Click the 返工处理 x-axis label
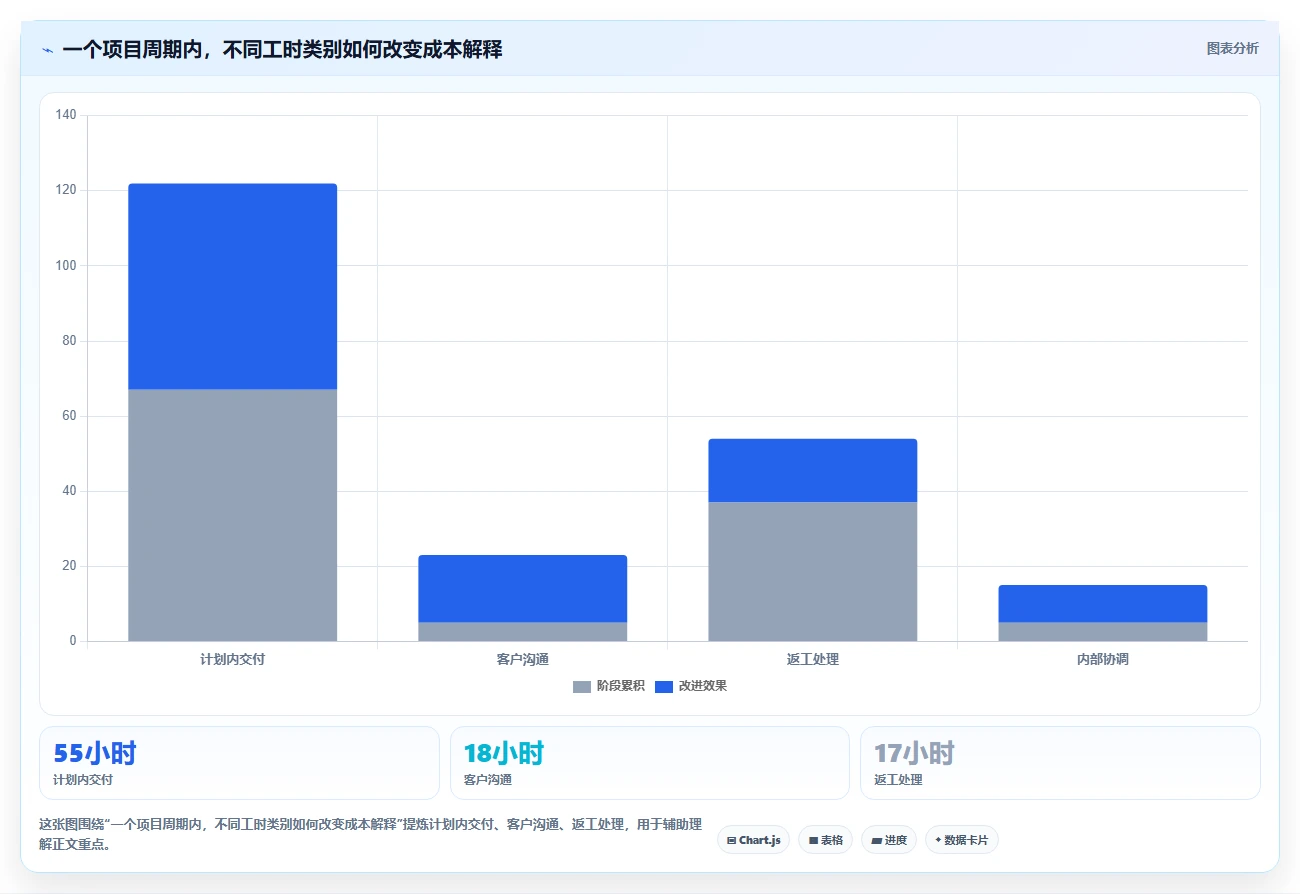 813,659
